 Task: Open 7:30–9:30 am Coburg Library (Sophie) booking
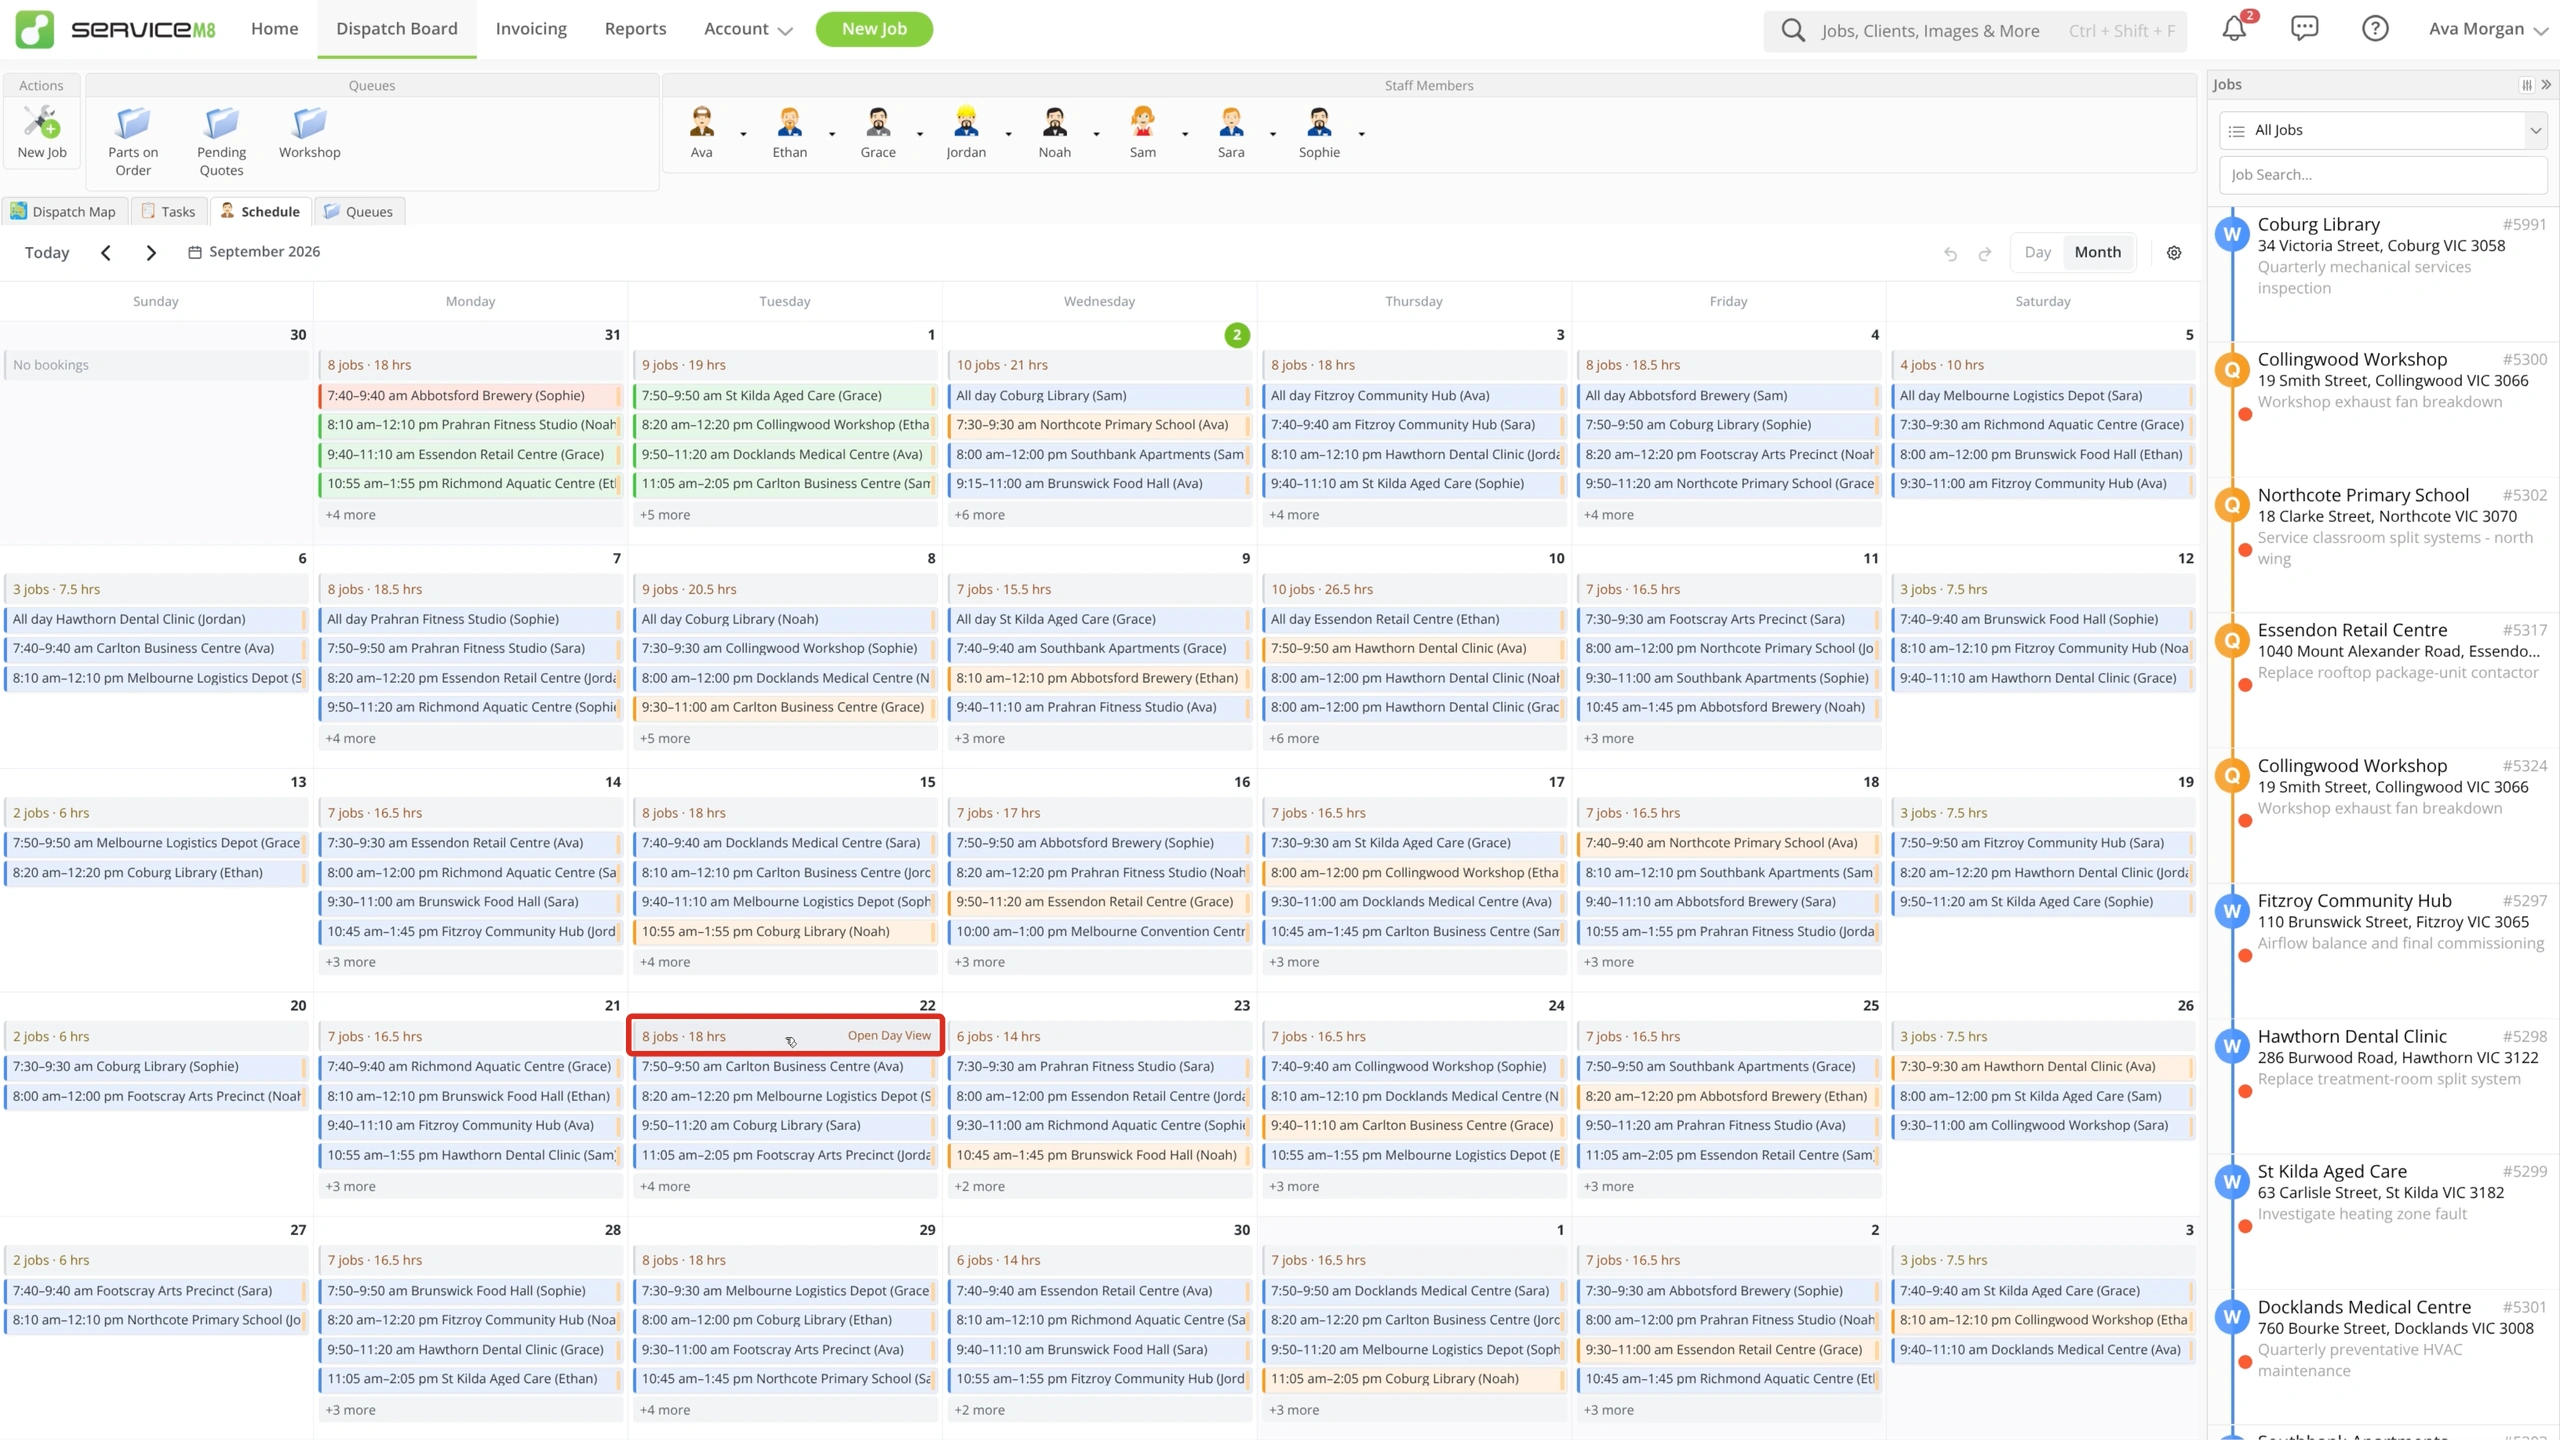[x=156, y=1067]
